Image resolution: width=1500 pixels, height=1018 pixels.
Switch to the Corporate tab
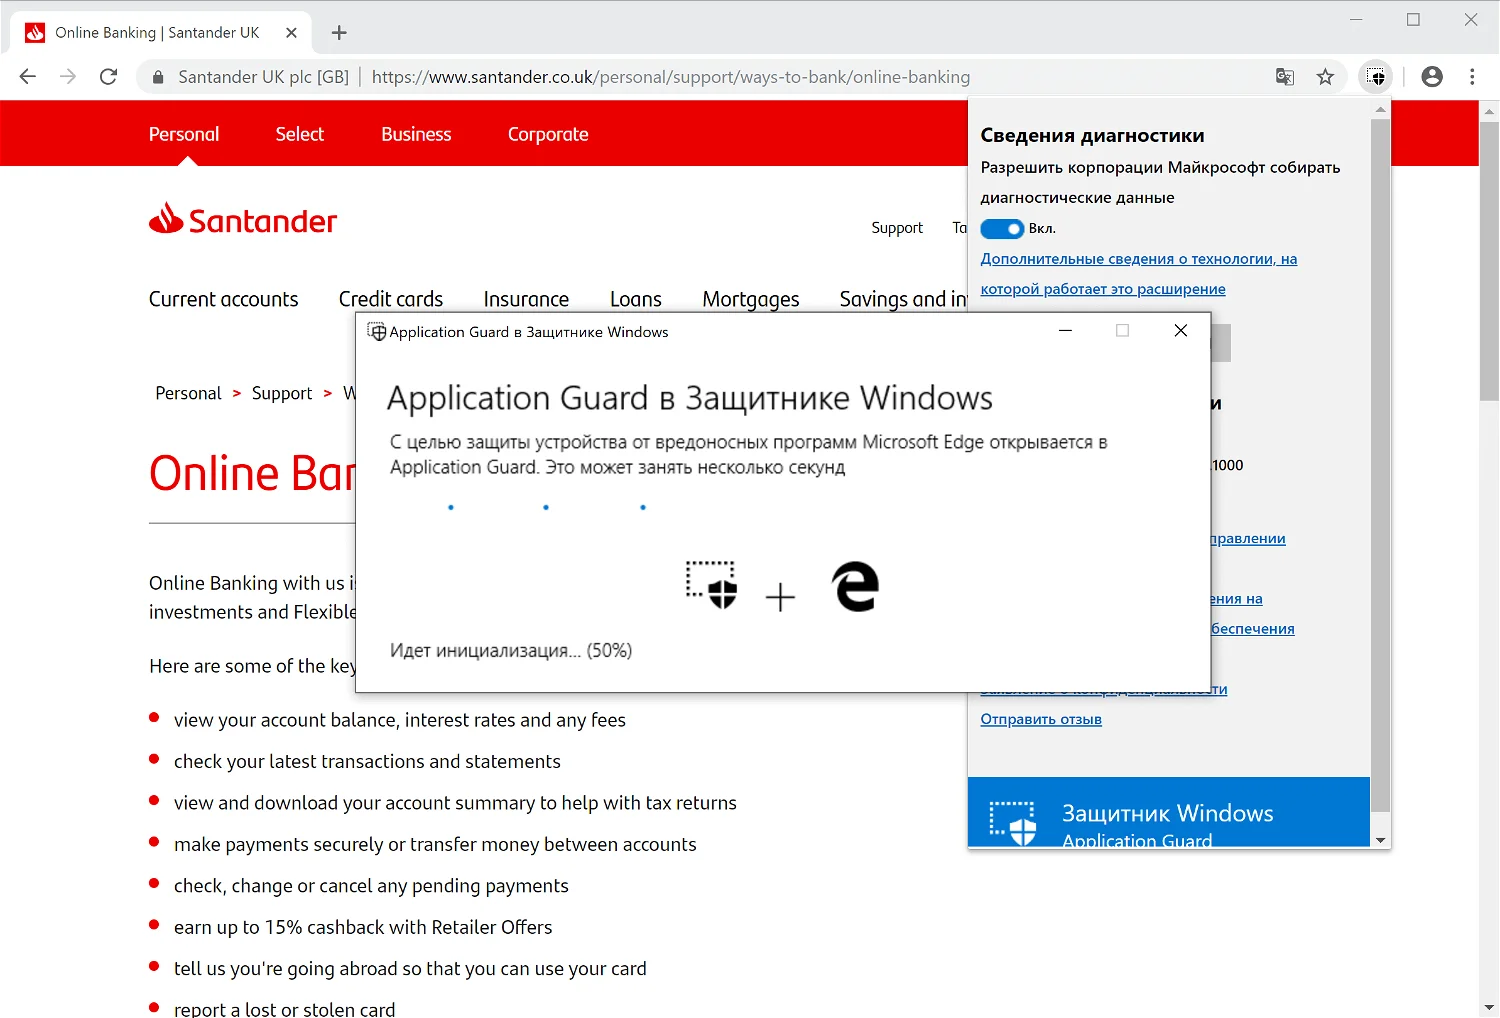548,134
